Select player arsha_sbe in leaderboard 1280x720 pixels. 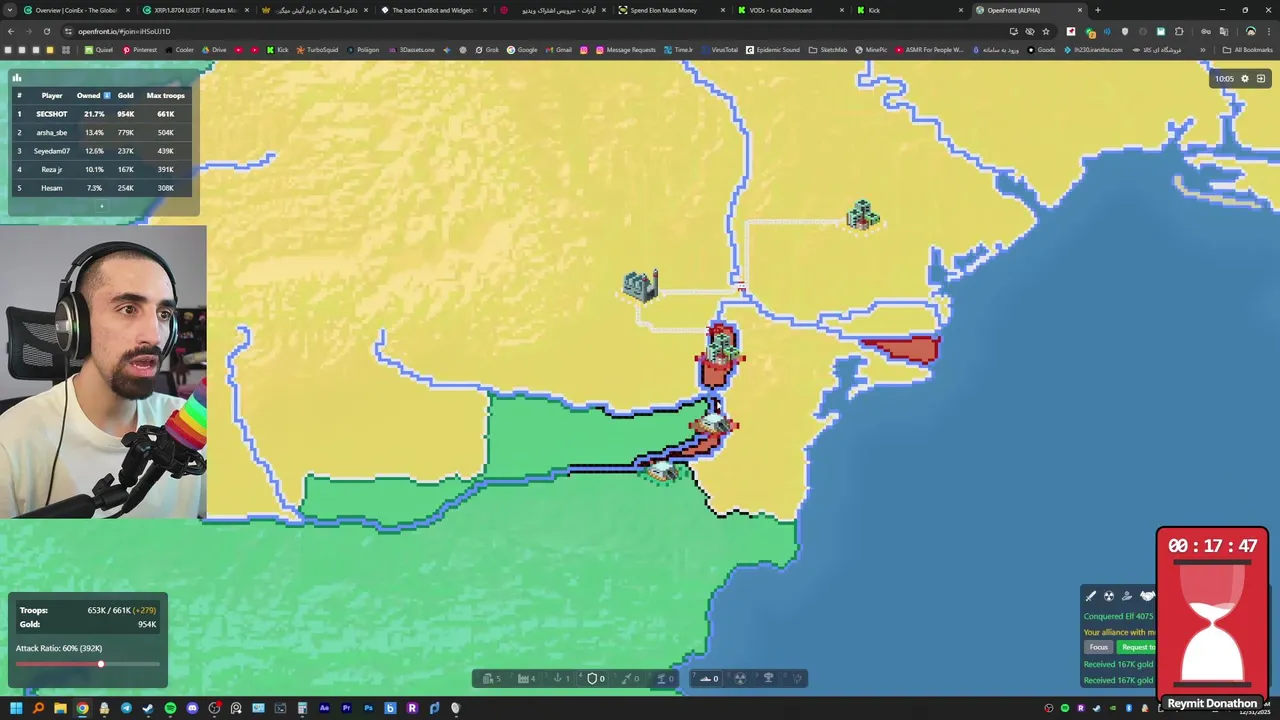[x=52, y=132]
